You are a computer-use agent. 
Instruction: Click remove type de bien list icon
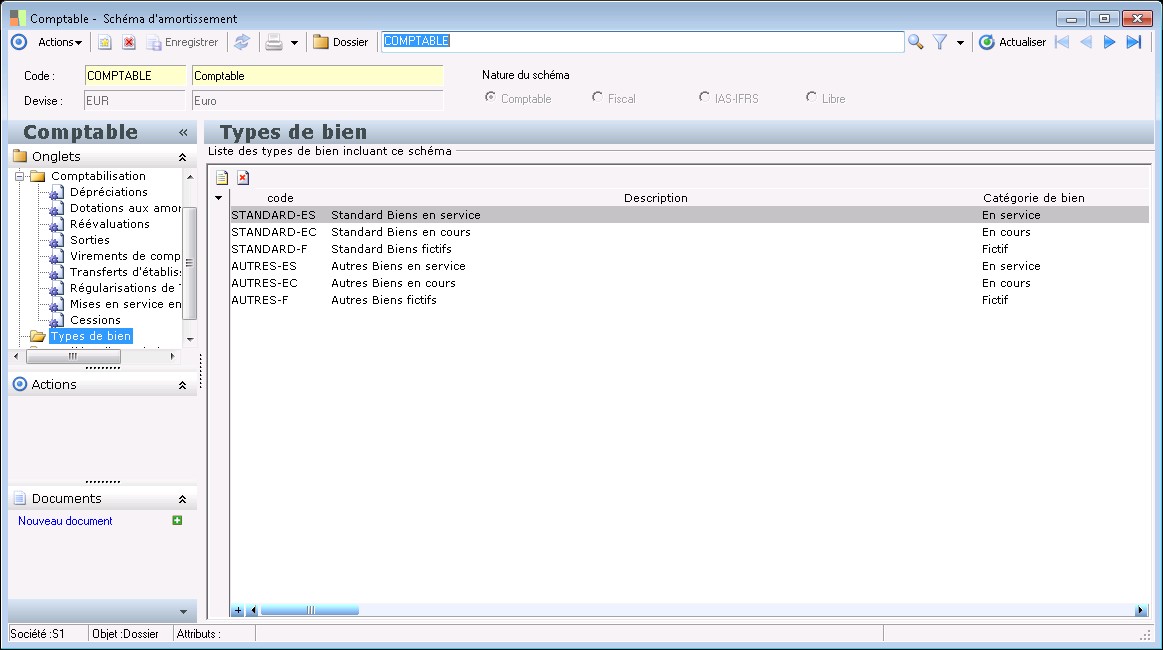(x=243, y=177)
